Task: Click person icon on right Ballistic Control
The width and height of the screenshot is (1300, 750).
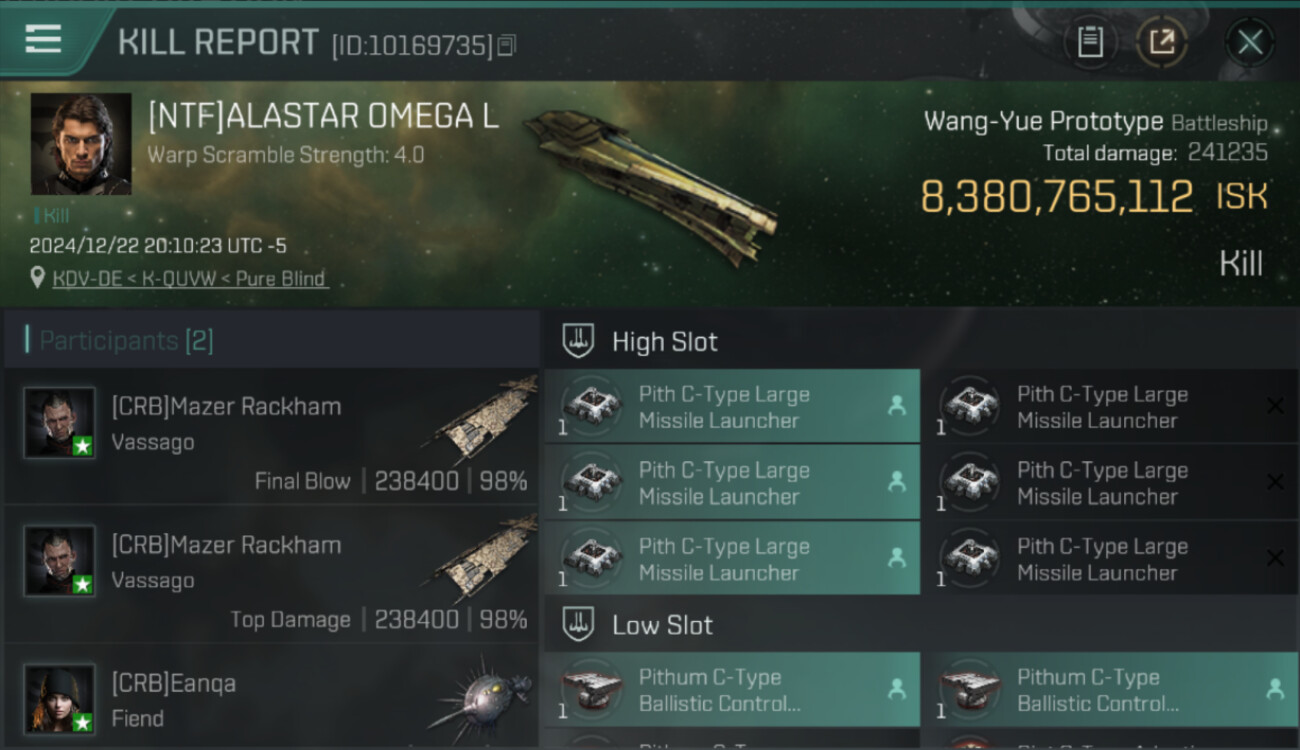Action: pos(1275,689)
